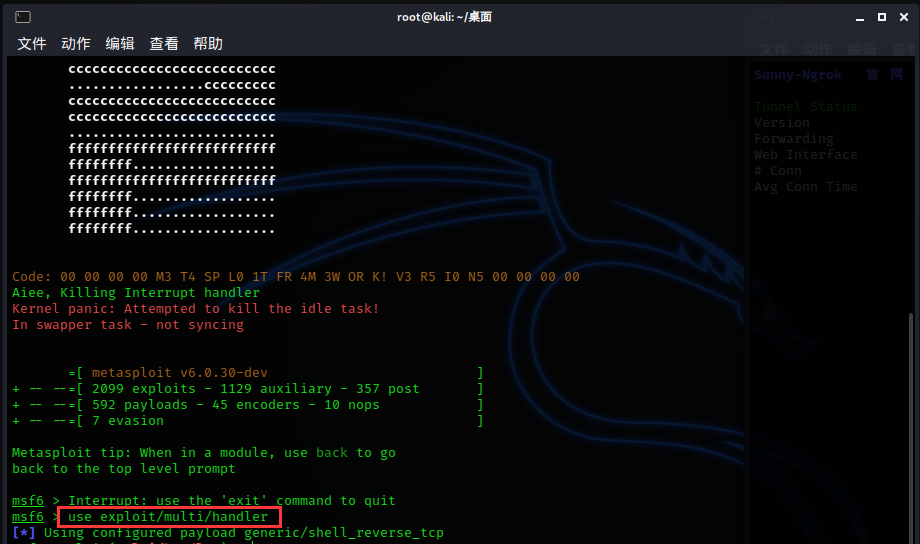Click the 'Aiee, Killing Interrupt handler' line

136,293
